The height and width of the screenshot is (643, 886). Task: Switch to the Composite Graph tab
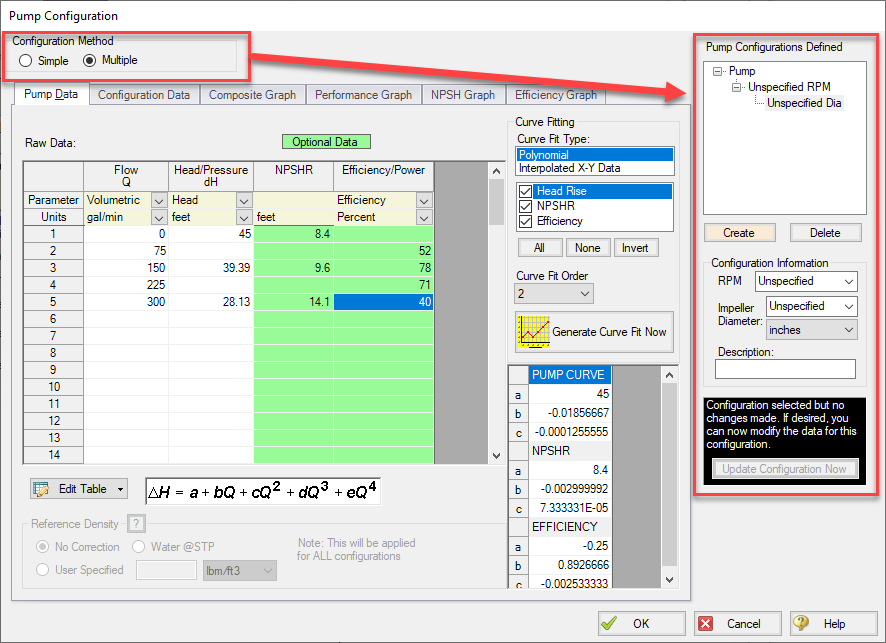[x=252, y=95]
